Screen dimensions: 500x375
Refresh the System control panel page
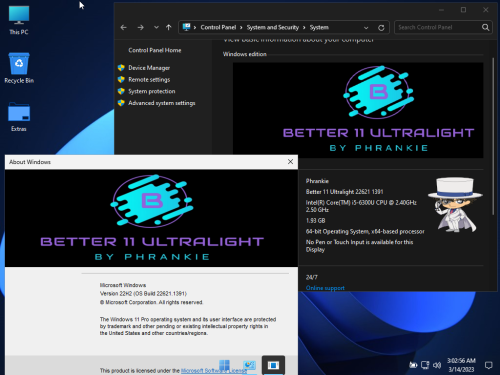pyautogui.click(x=381, y=28)
